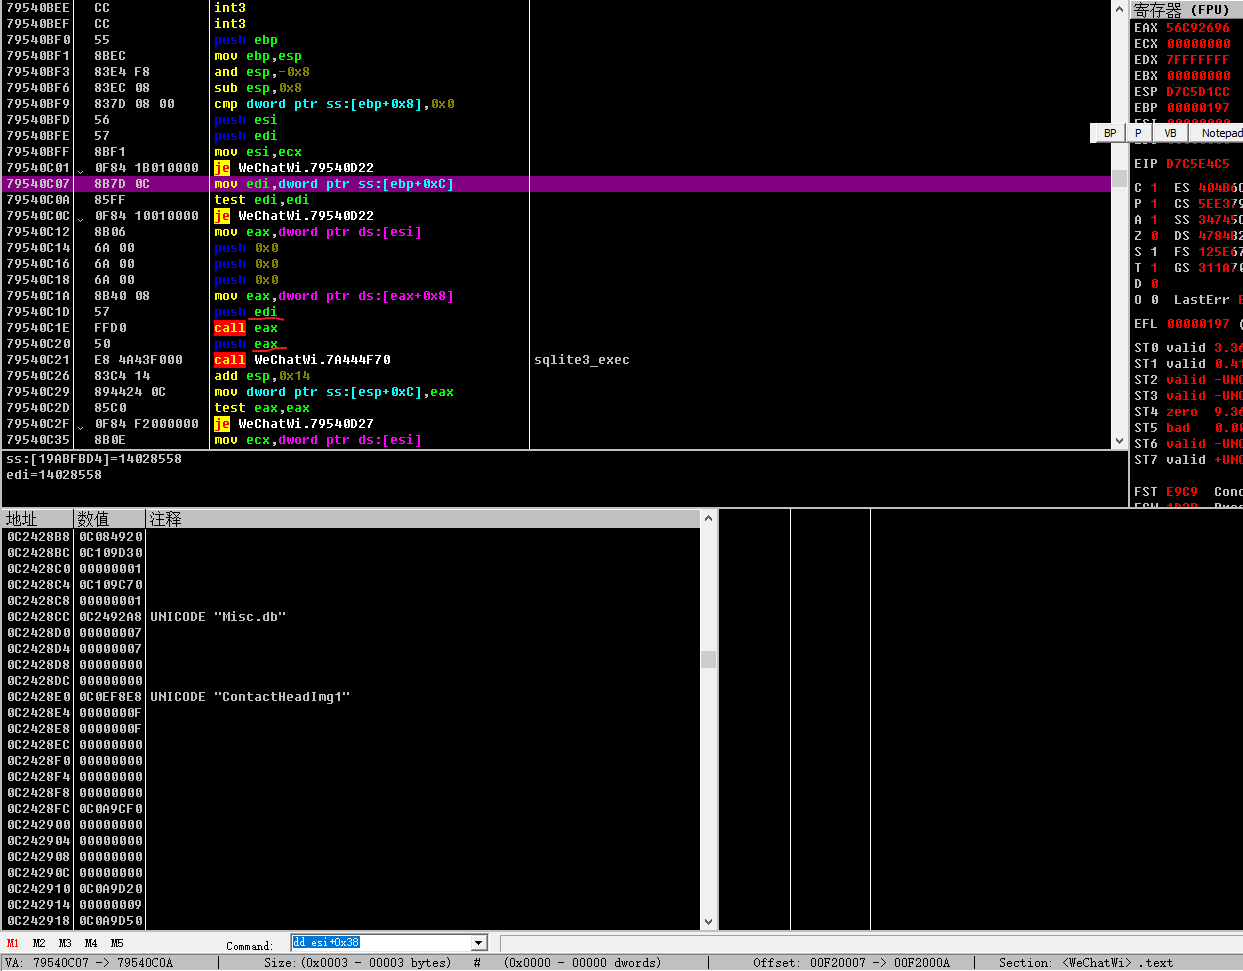The image size is (1243, 971).
Task: Switch to dump tab M3
Action: pos(64,942)
